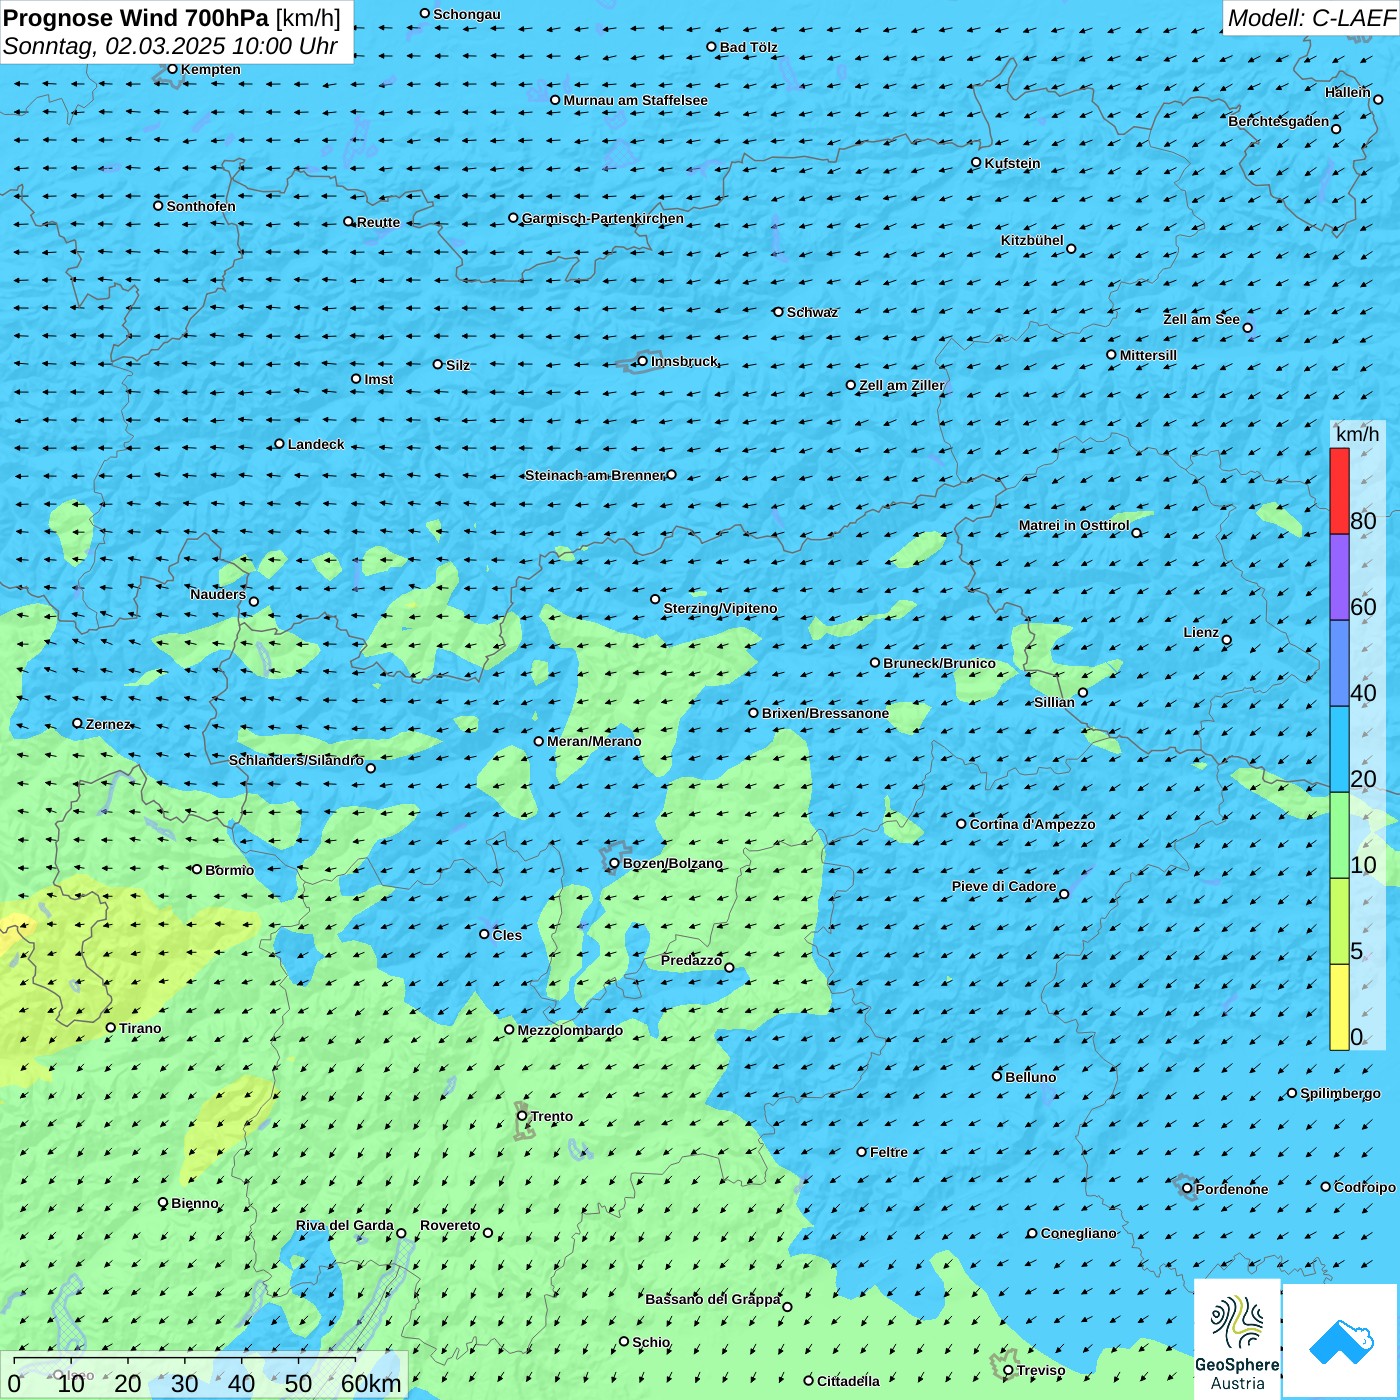The image size is (1400, 1400).
Task: Click the 'km/h' legend heading
Action: click(1357, 434)
